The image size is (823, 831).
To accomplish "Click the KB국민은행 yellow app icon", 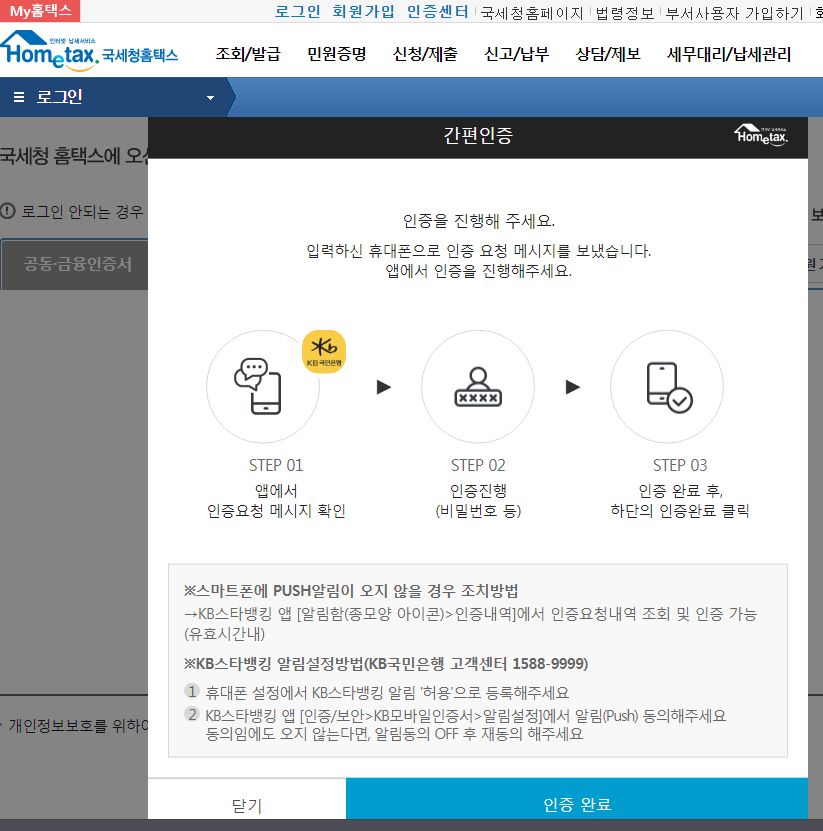I will tap(324, 352).
